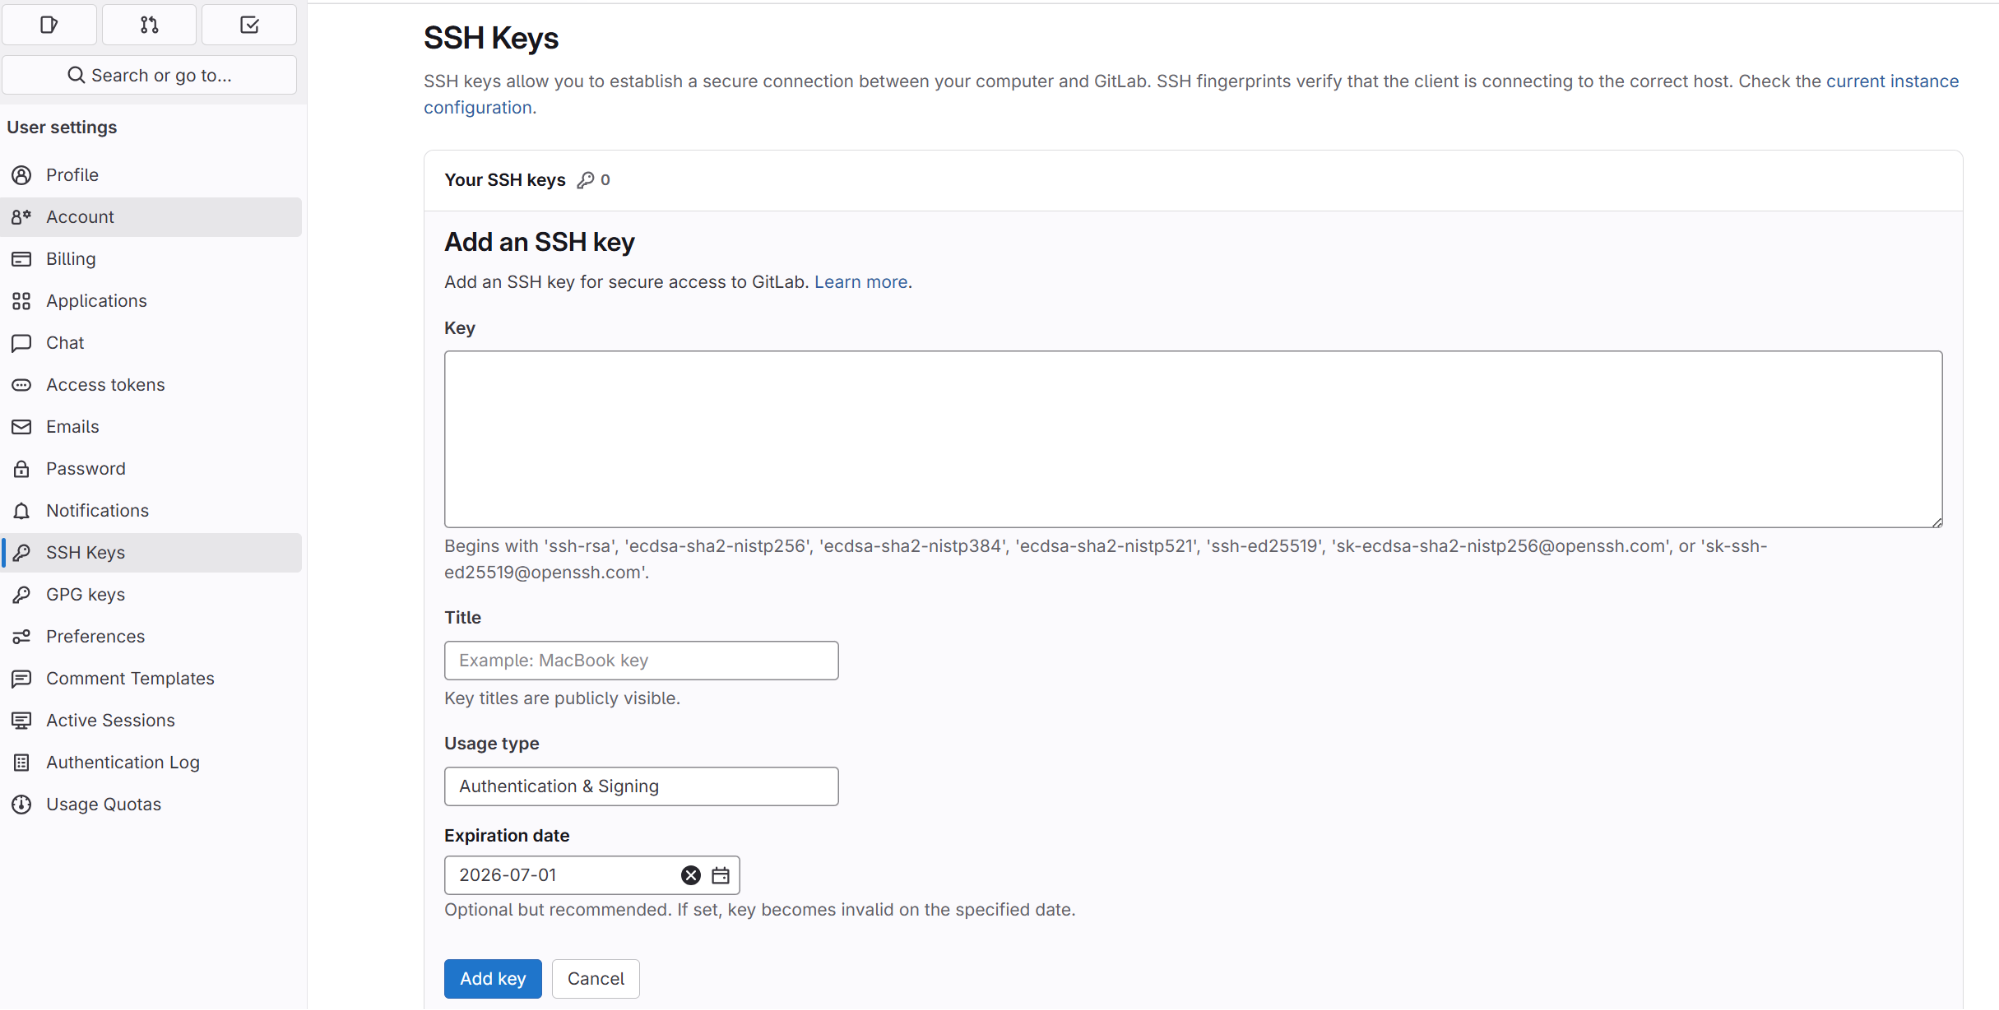This screenshot has height=1010, width=1999.
Task: Click the Notifications bell icon
Action: click(x=21, y=511)
